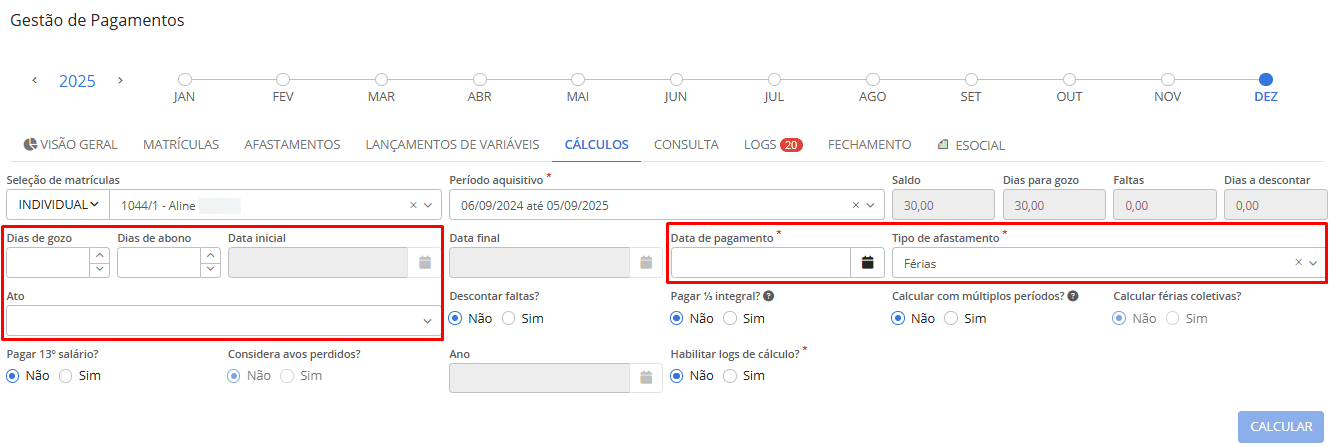Screen dimensions: 1332x447
Task: Select Não for Descontar faltas
Action: (456, 318)
